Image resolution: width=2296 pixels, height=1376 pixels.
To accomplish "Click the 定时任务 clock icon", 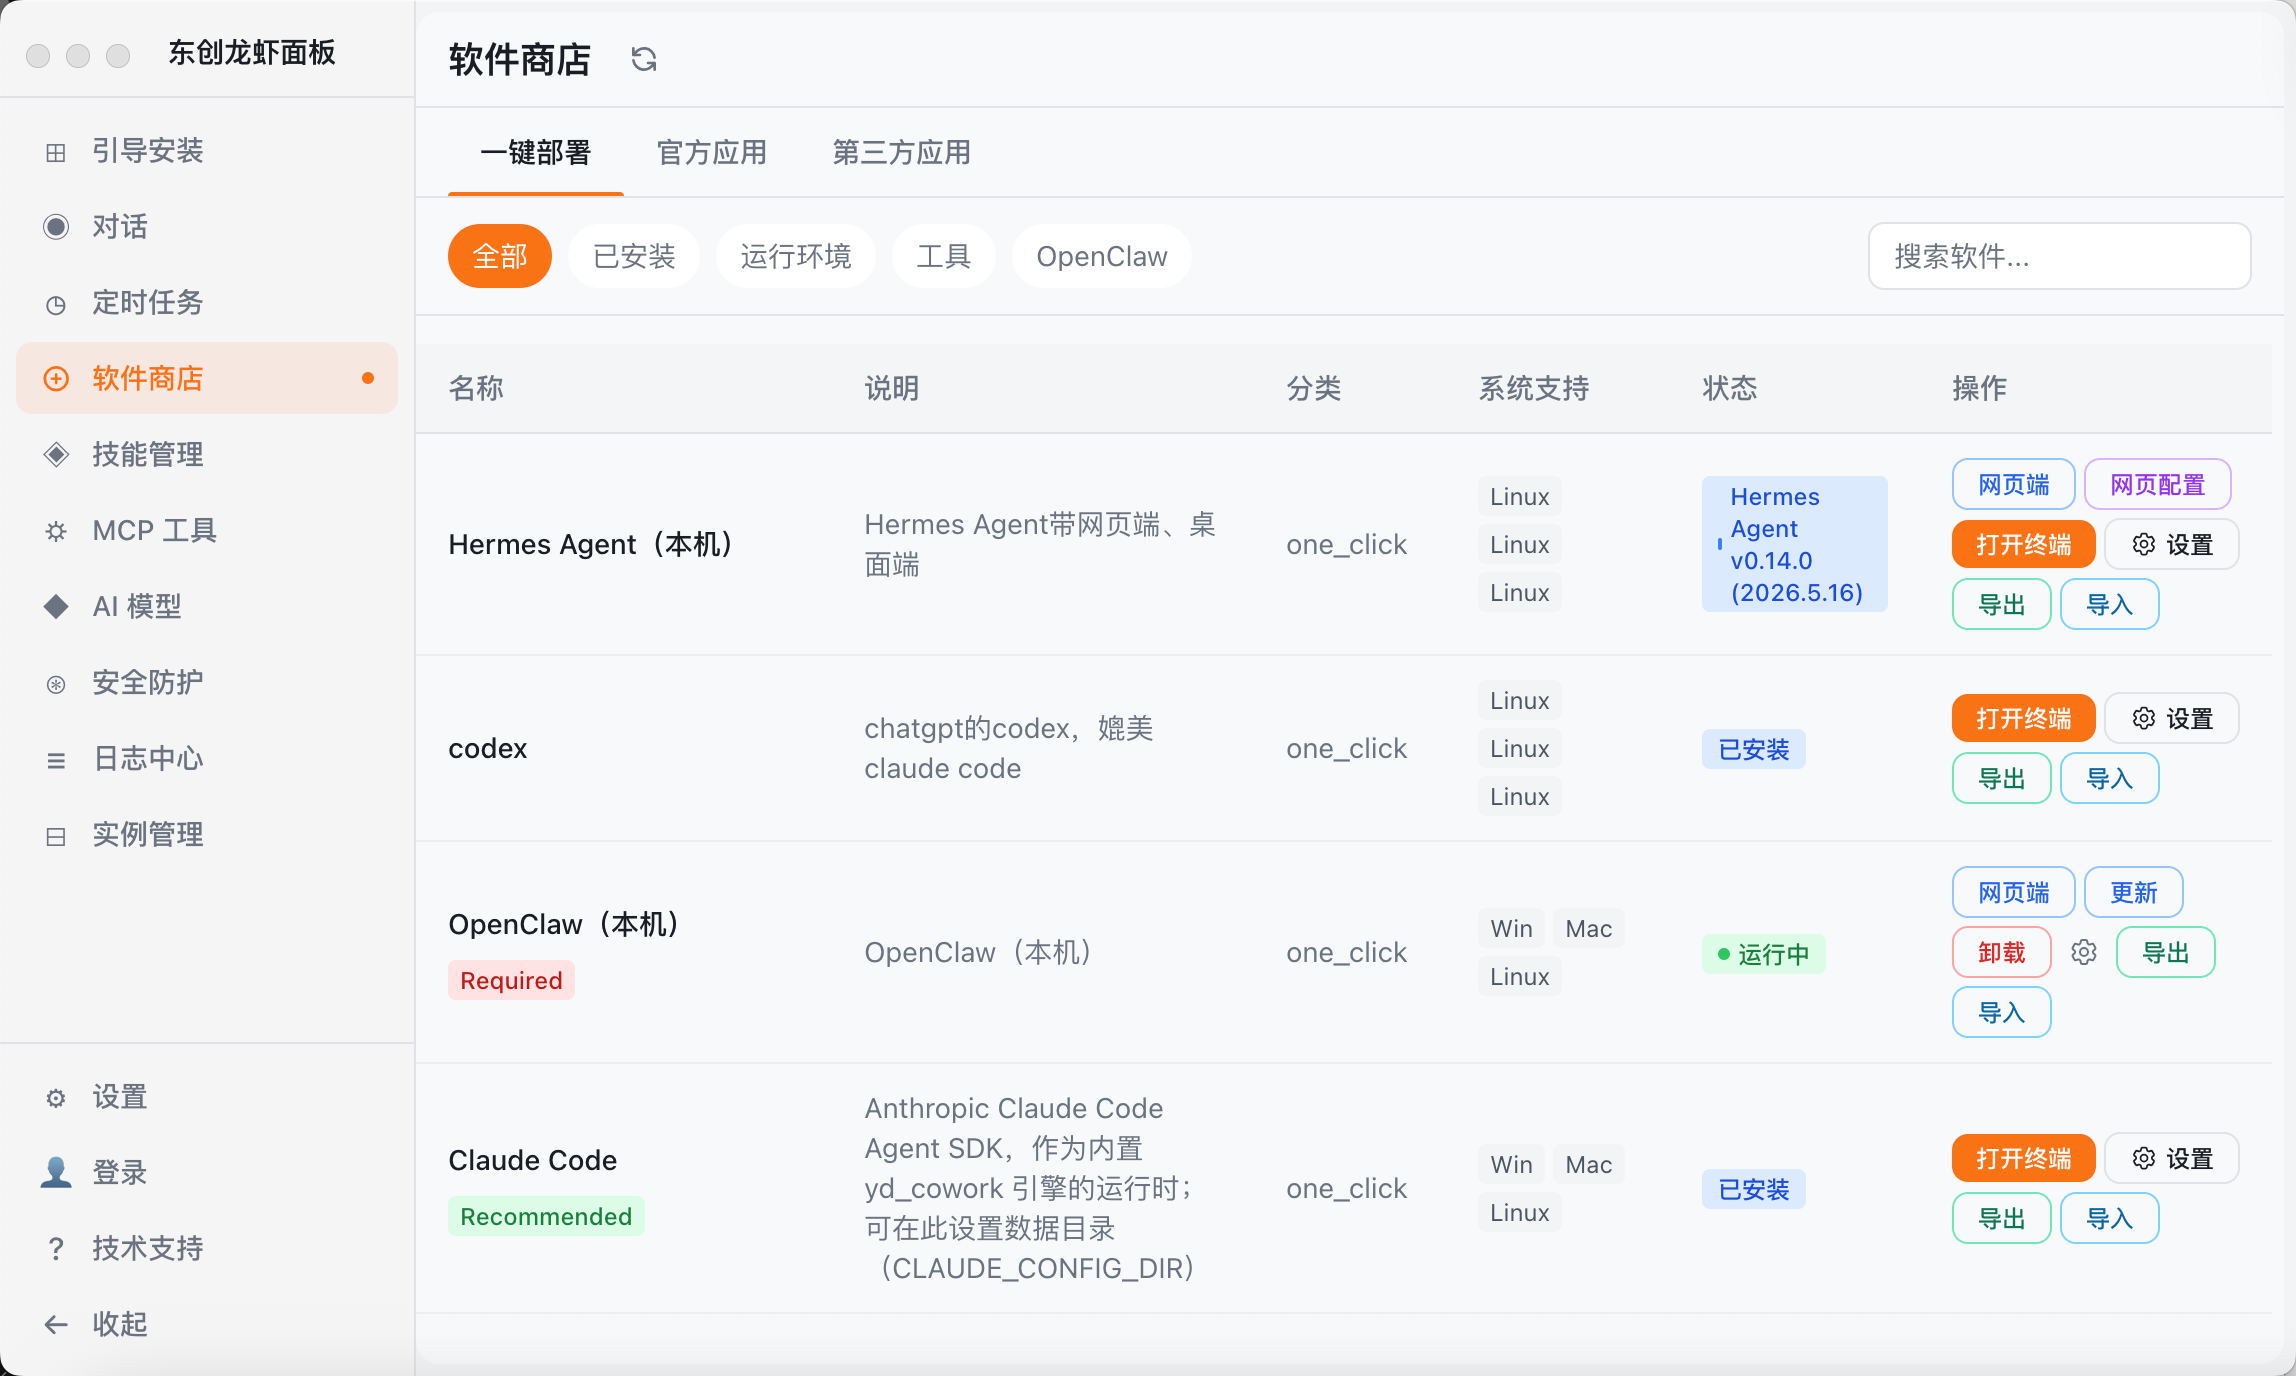I will tap(56, 304).
